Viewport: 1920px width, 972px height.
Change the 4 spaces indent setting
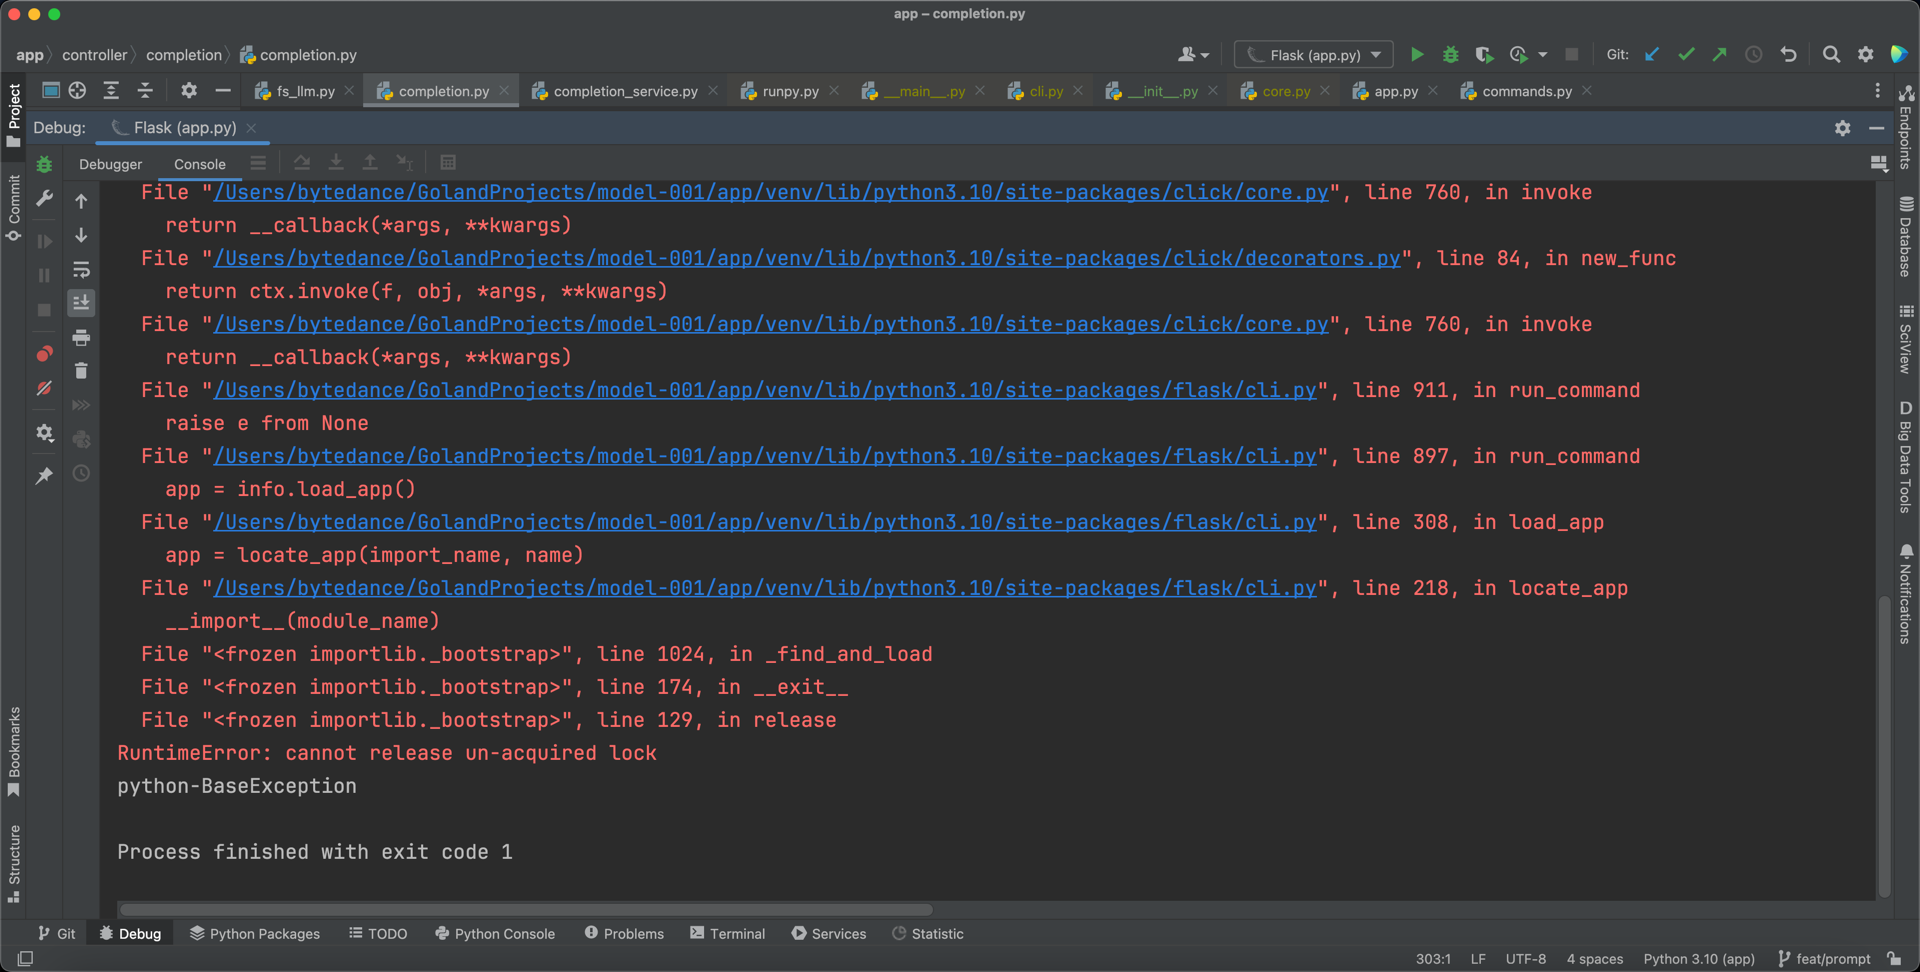tap(1595, 959)
